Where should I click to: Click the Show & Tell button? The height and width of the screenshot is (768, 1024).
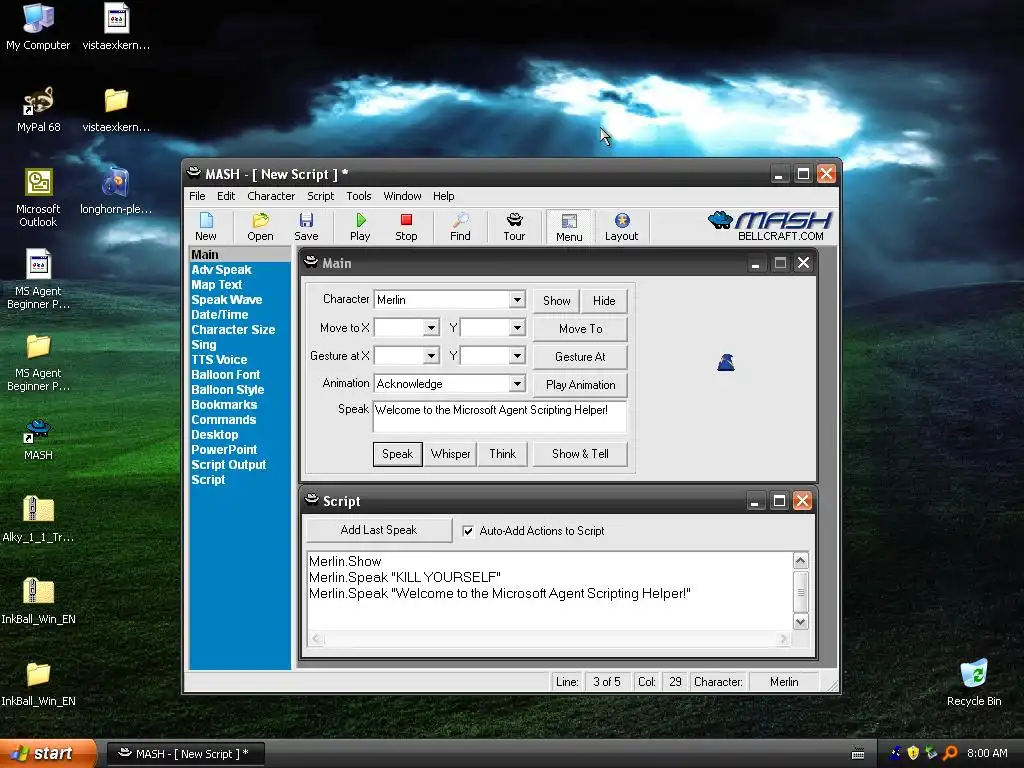click(x=581, y=454)
